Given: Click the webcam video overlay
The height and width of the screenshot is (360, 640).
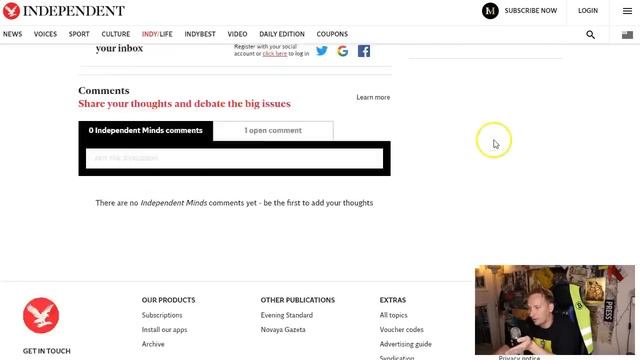Looking at the screenshot, I should [555, 310].
